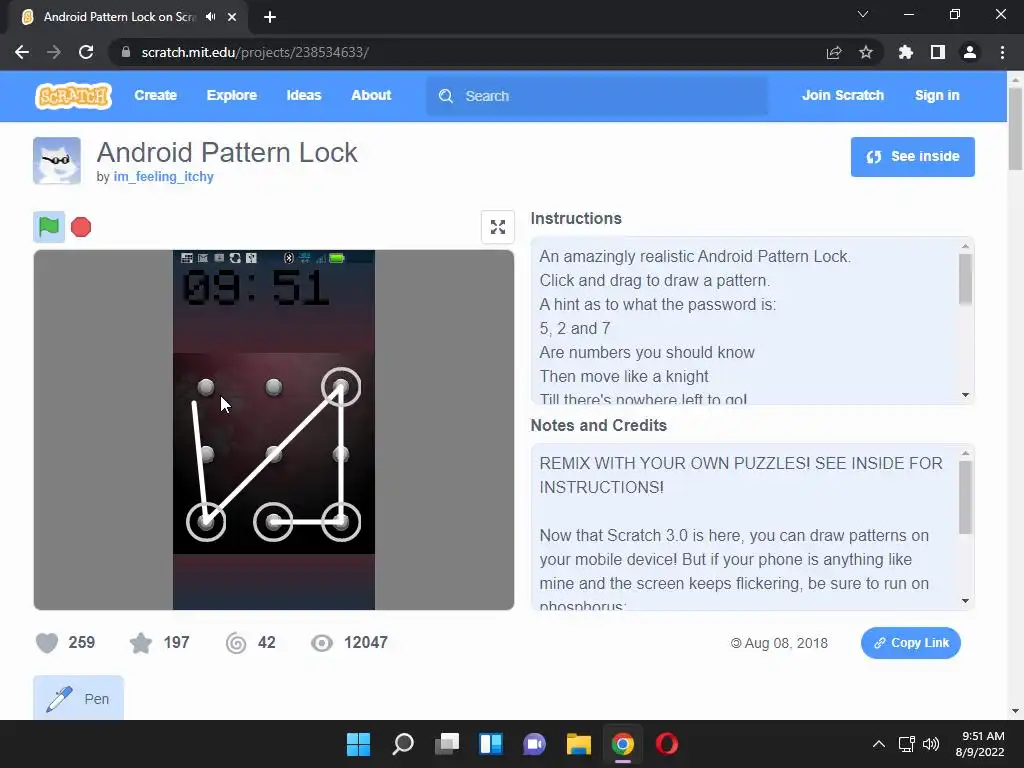Click the green flag to start project
The image size is (1024, 768).
[x=49, y=227]
